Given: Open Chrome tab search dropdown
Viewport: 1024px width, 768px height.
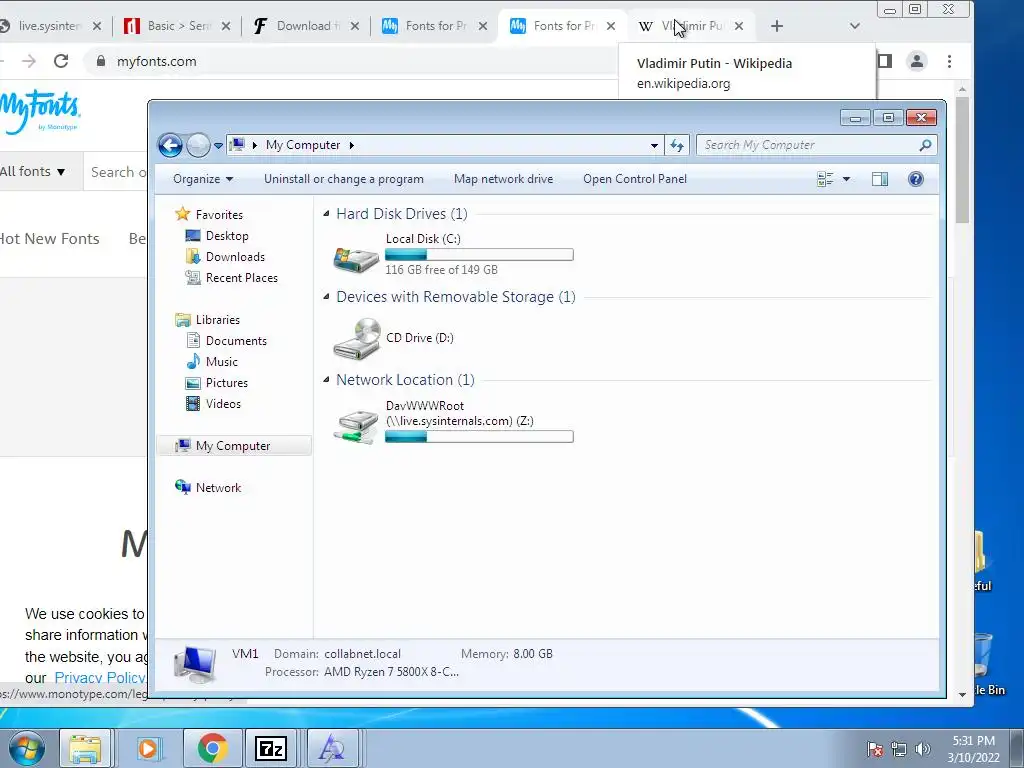Looking at the screenshot, I should pos(854,26).
